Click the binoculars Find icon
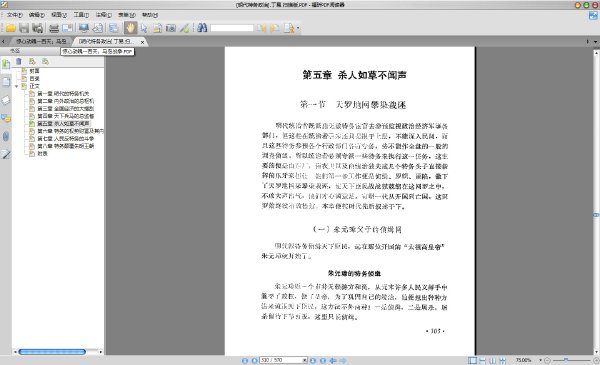 click(202, 28)
